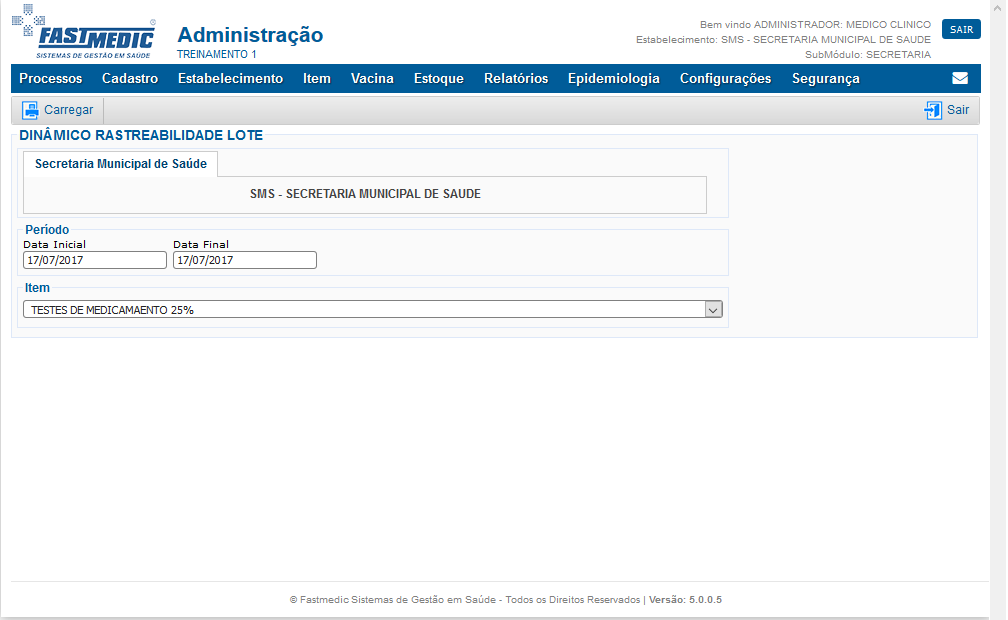
Task: Click the Fastmedic logo
Action: 84,32
